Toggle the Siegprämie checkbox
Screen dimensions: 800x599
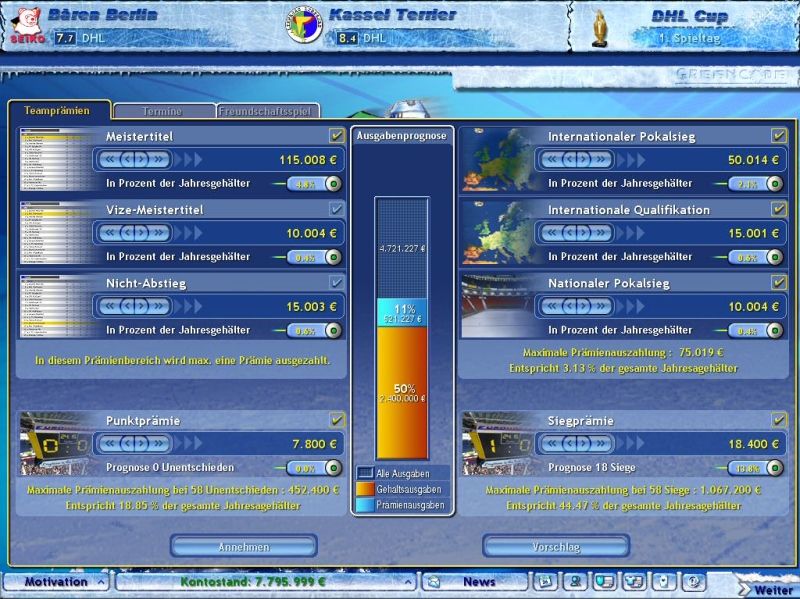coord(781,421)
